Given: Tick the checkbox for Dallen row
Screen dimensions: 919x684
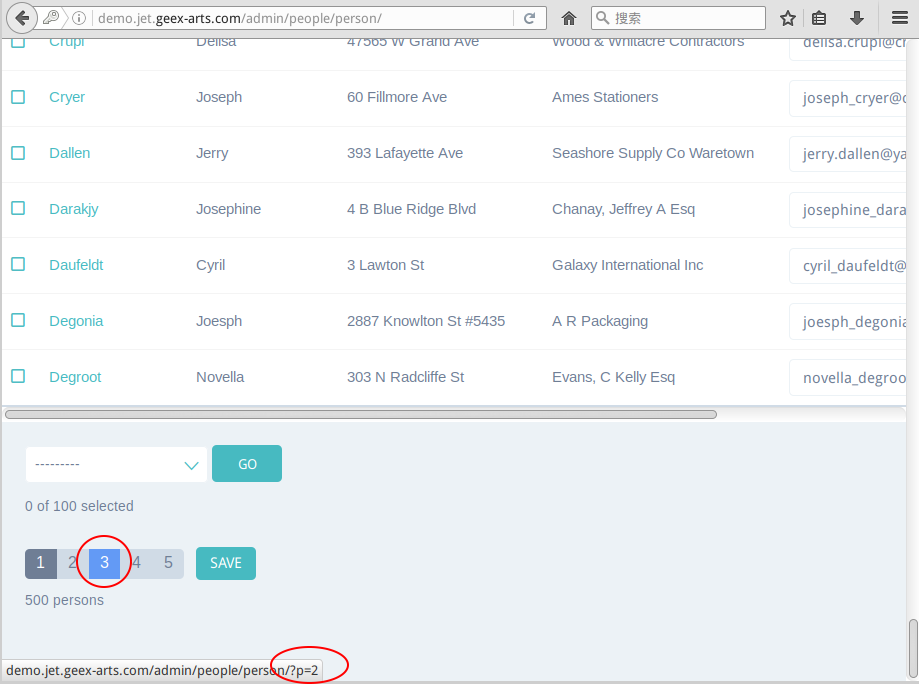Looking at the screenshot, I should pos(18,153).
